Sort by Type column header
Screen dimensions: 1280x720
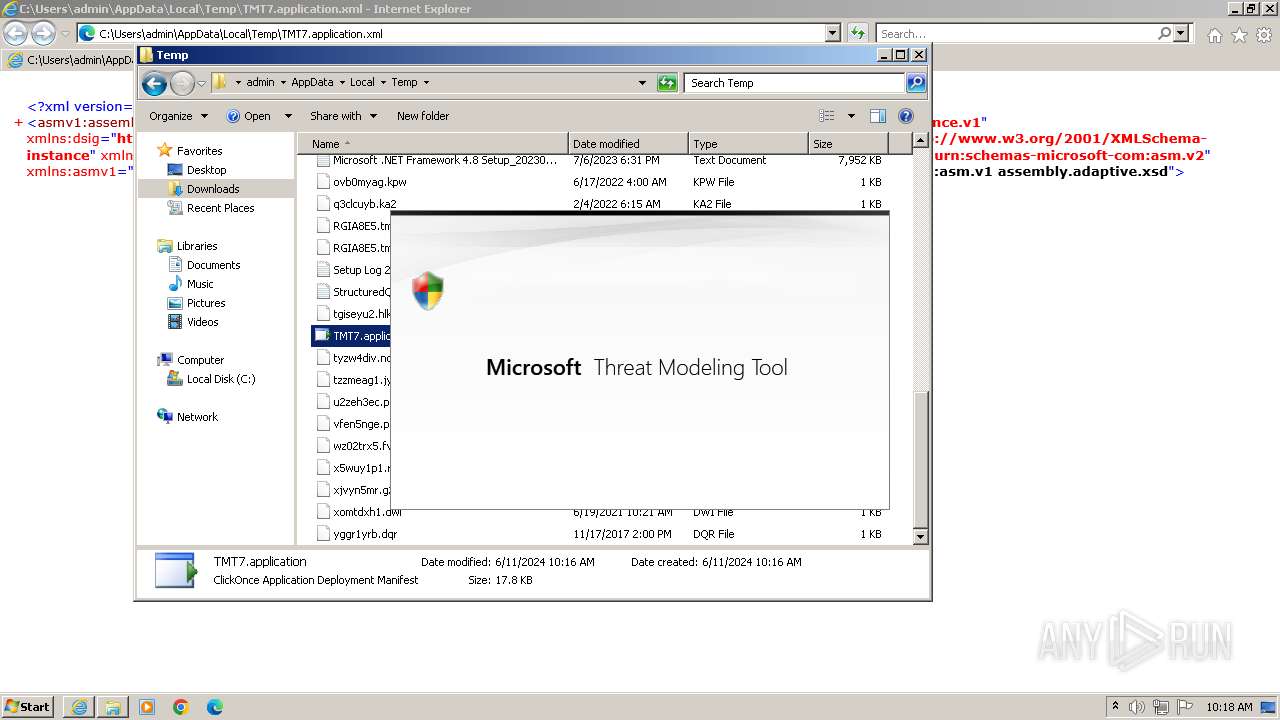(x=748, y=144)
